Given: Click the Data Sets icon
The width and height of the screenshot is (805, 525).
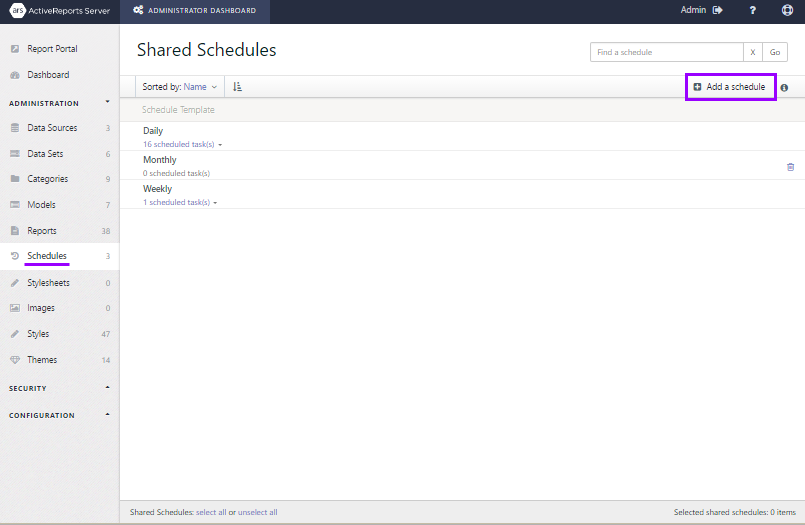Looking at the screenshot, I should tap(15, 153).
